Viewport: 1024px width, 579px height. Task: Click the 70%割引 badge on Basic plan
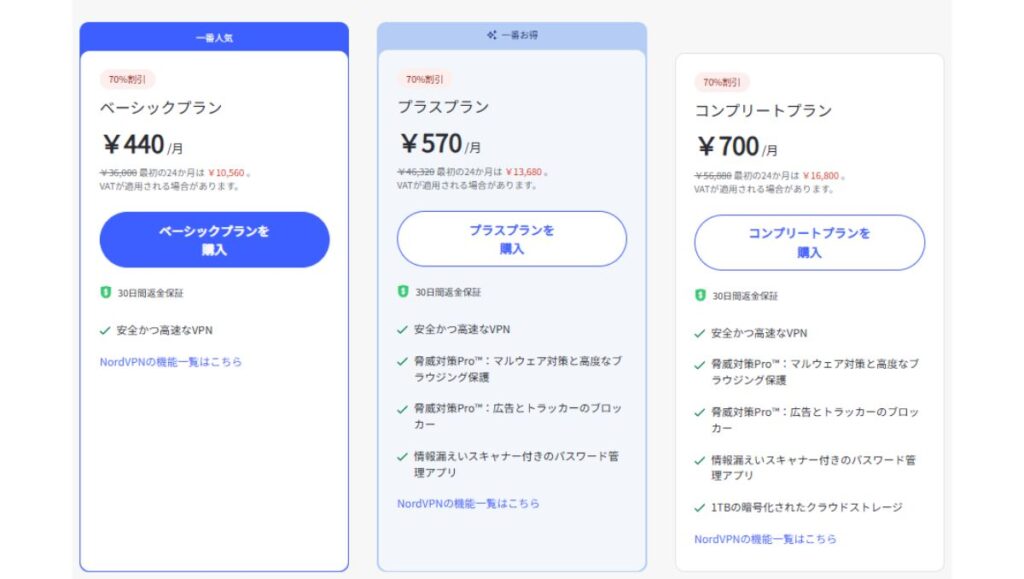click(127, 80)
